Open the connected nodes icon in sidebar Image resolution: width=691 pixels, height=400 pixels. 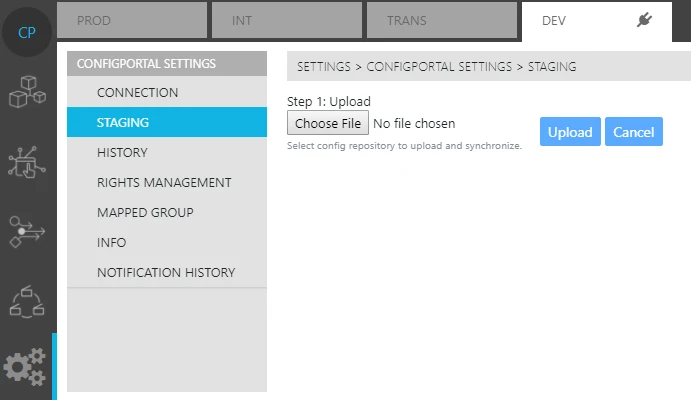pyautogui.click(x=27, y=163)
